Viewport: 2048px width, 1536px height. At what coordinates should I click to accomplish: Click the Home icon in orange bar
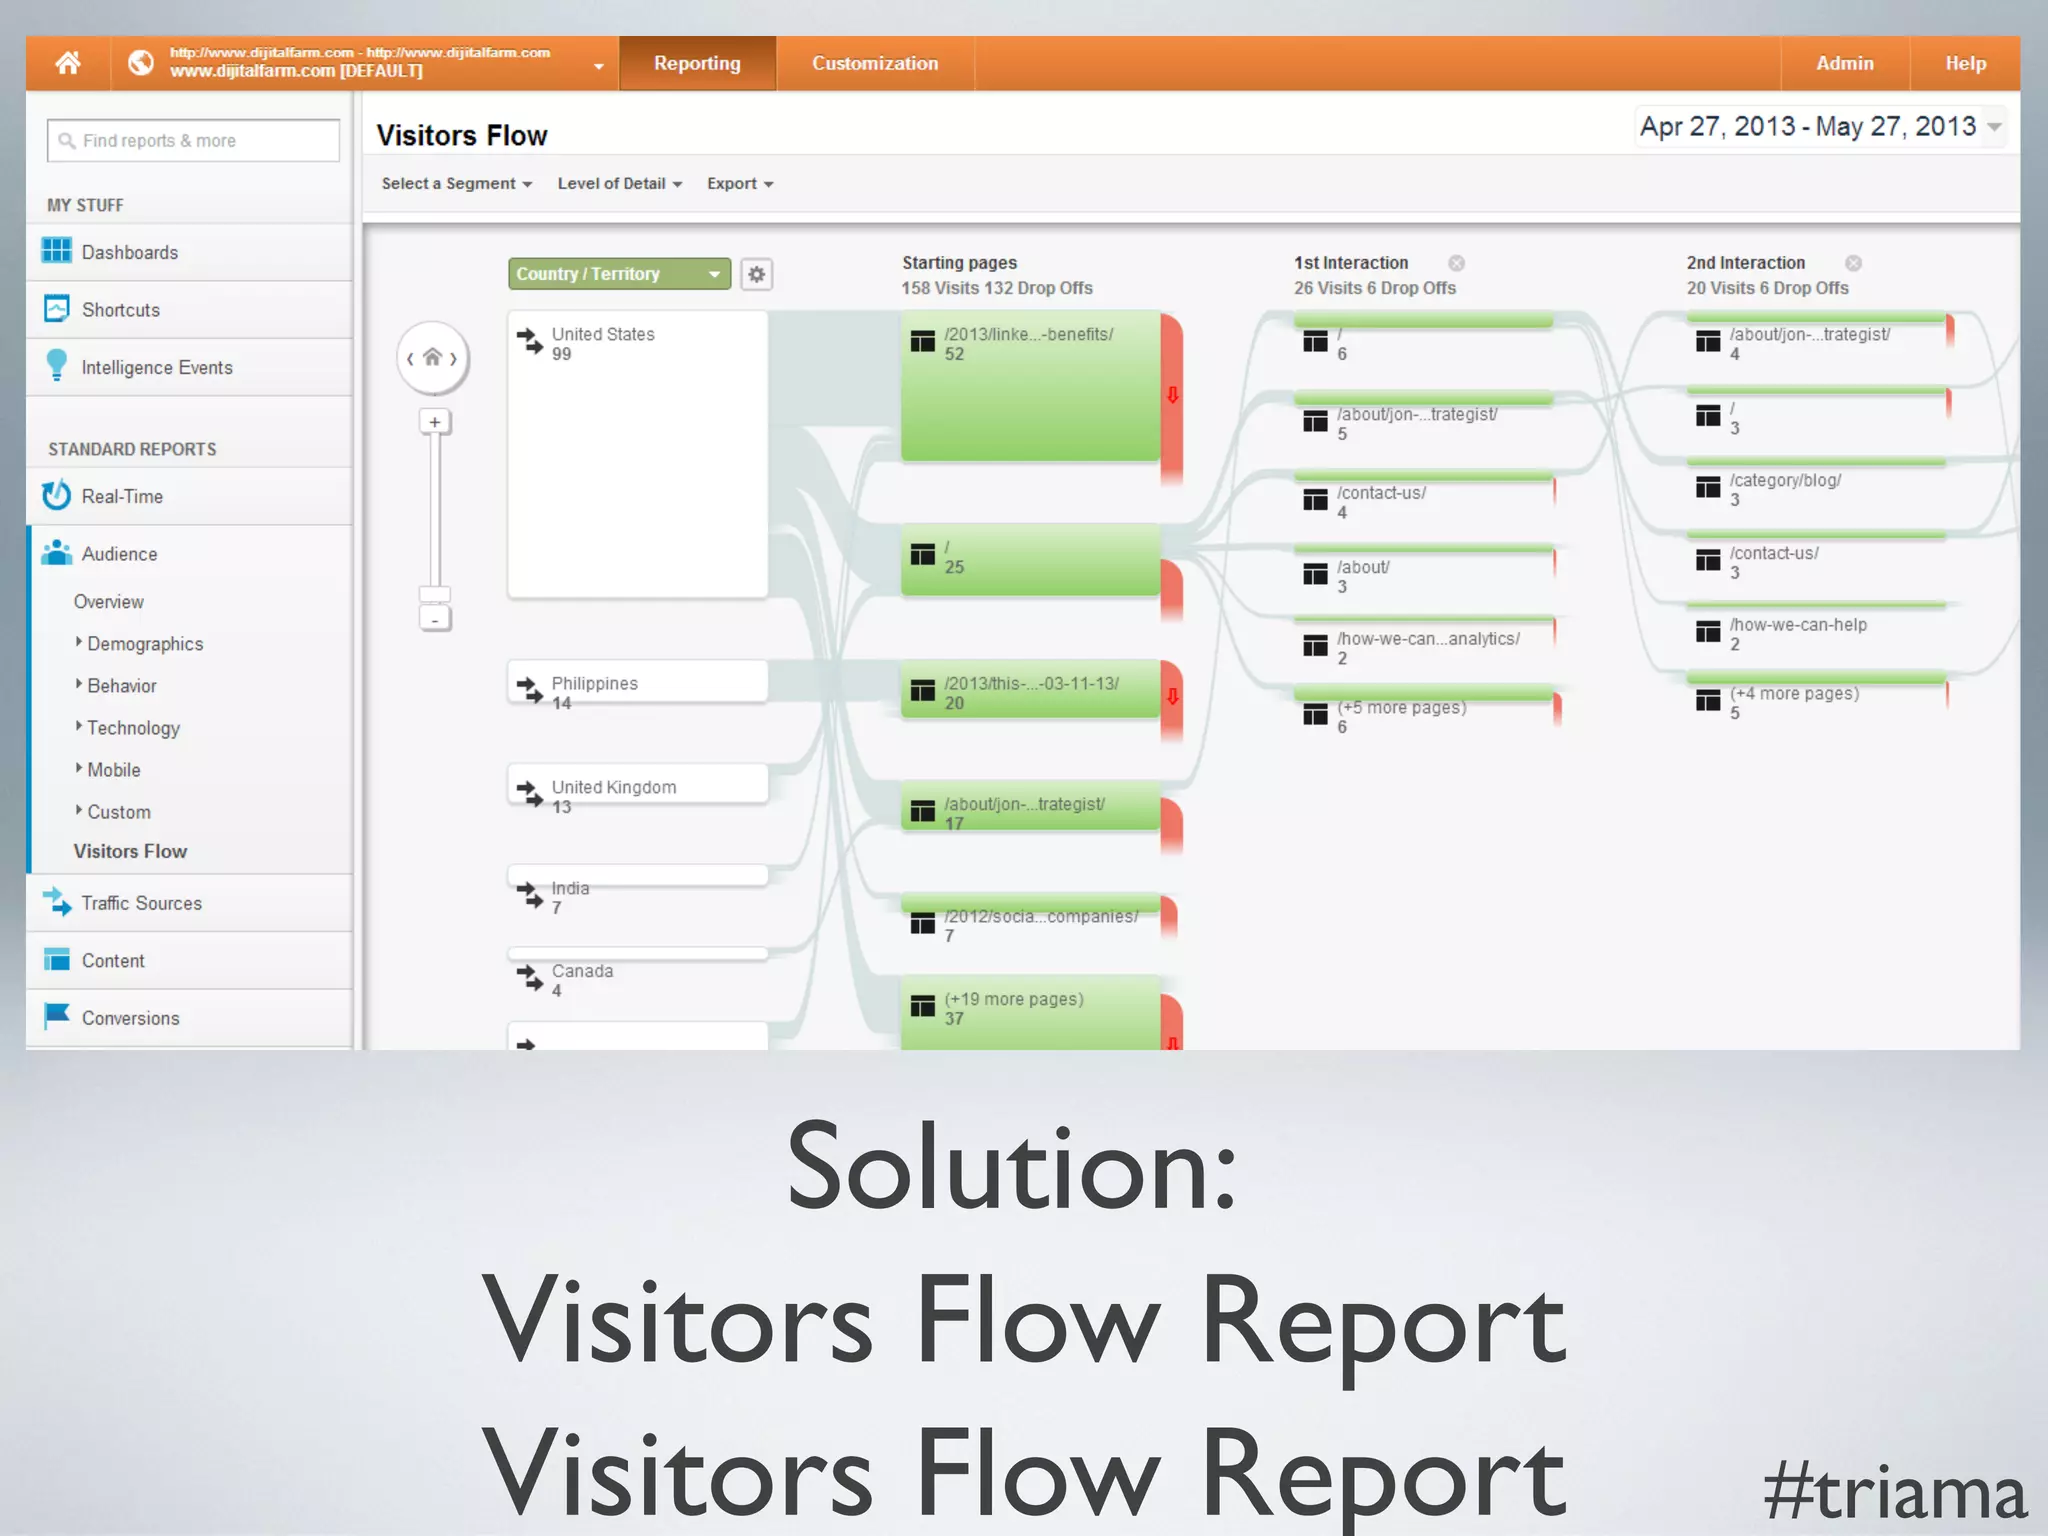[x=68, y=63]
